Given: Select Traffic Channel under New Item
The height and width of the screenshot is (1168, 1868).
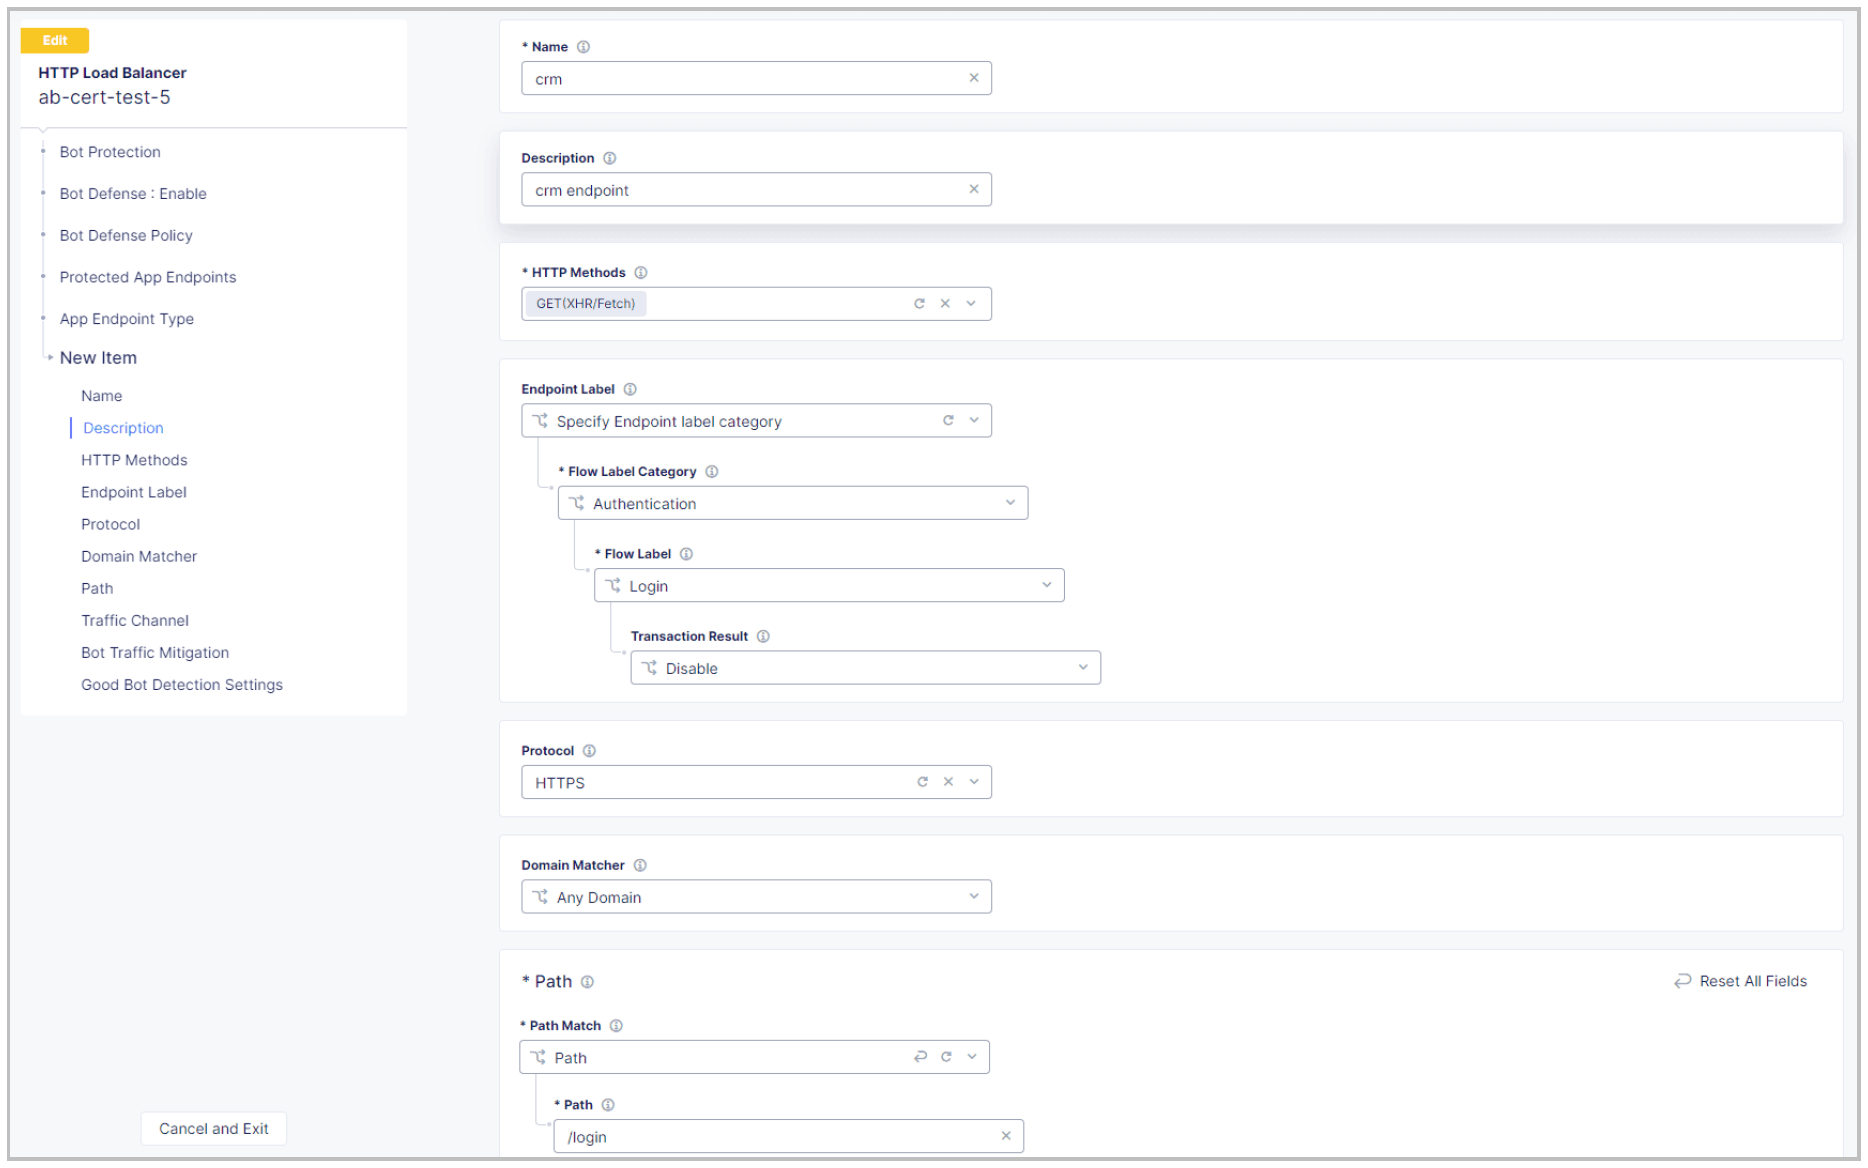Looking at the screenshot, I should pyautogui.click(x=134, y=620).
